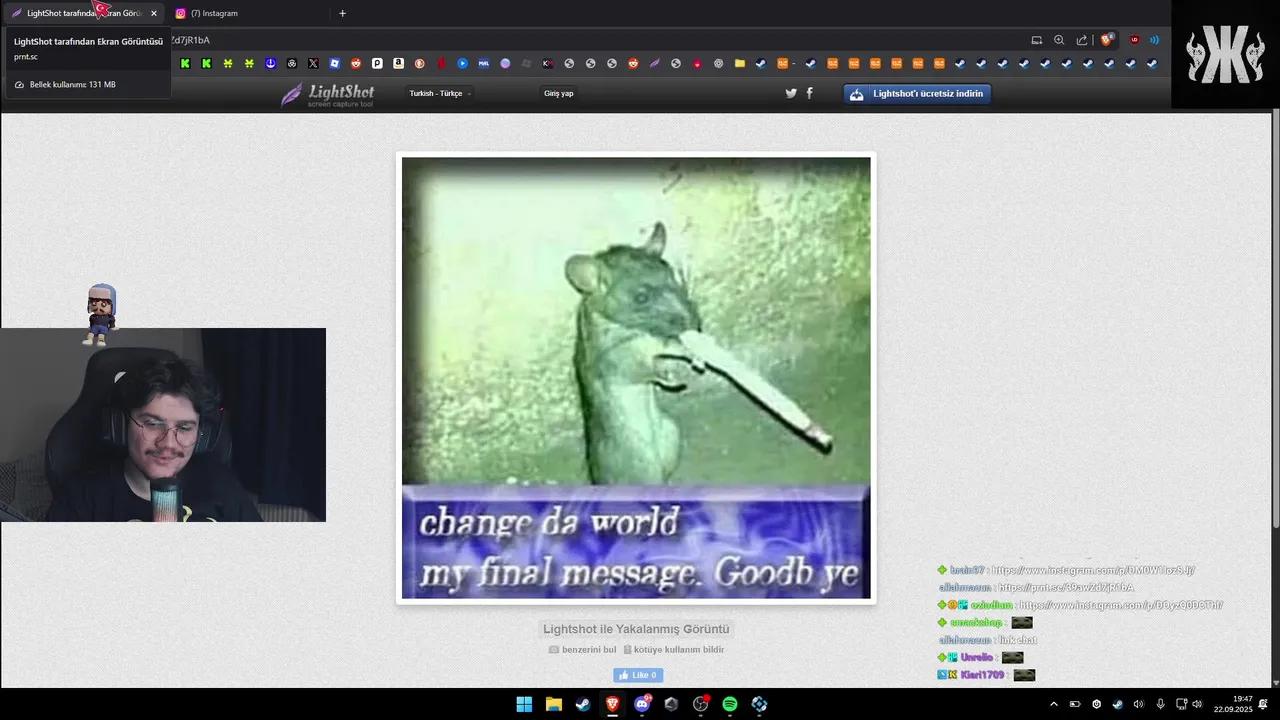Click the address bar URL field

[600, 40]
